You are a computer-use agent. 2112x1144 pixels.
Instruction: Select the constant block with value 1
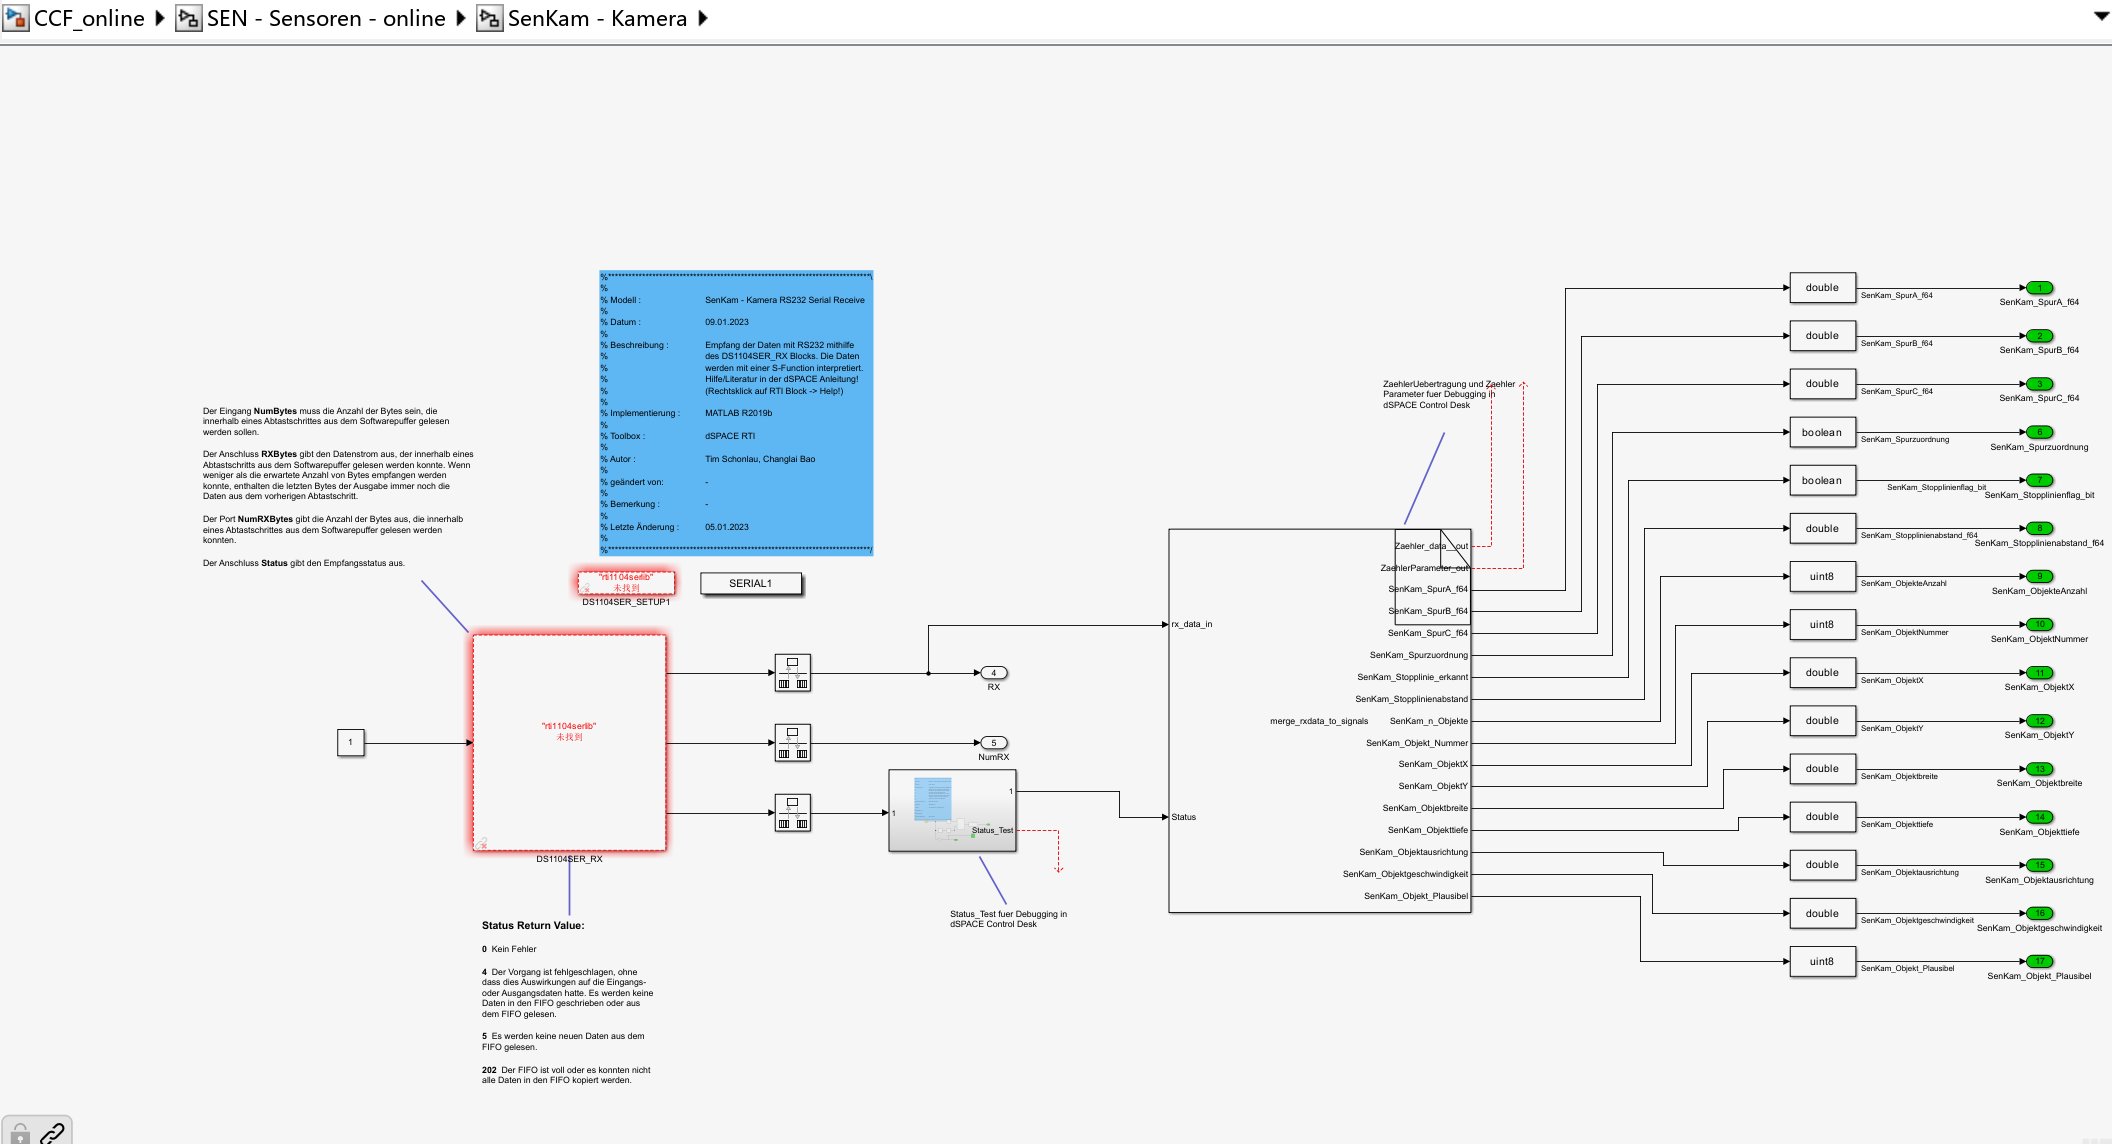350,742
